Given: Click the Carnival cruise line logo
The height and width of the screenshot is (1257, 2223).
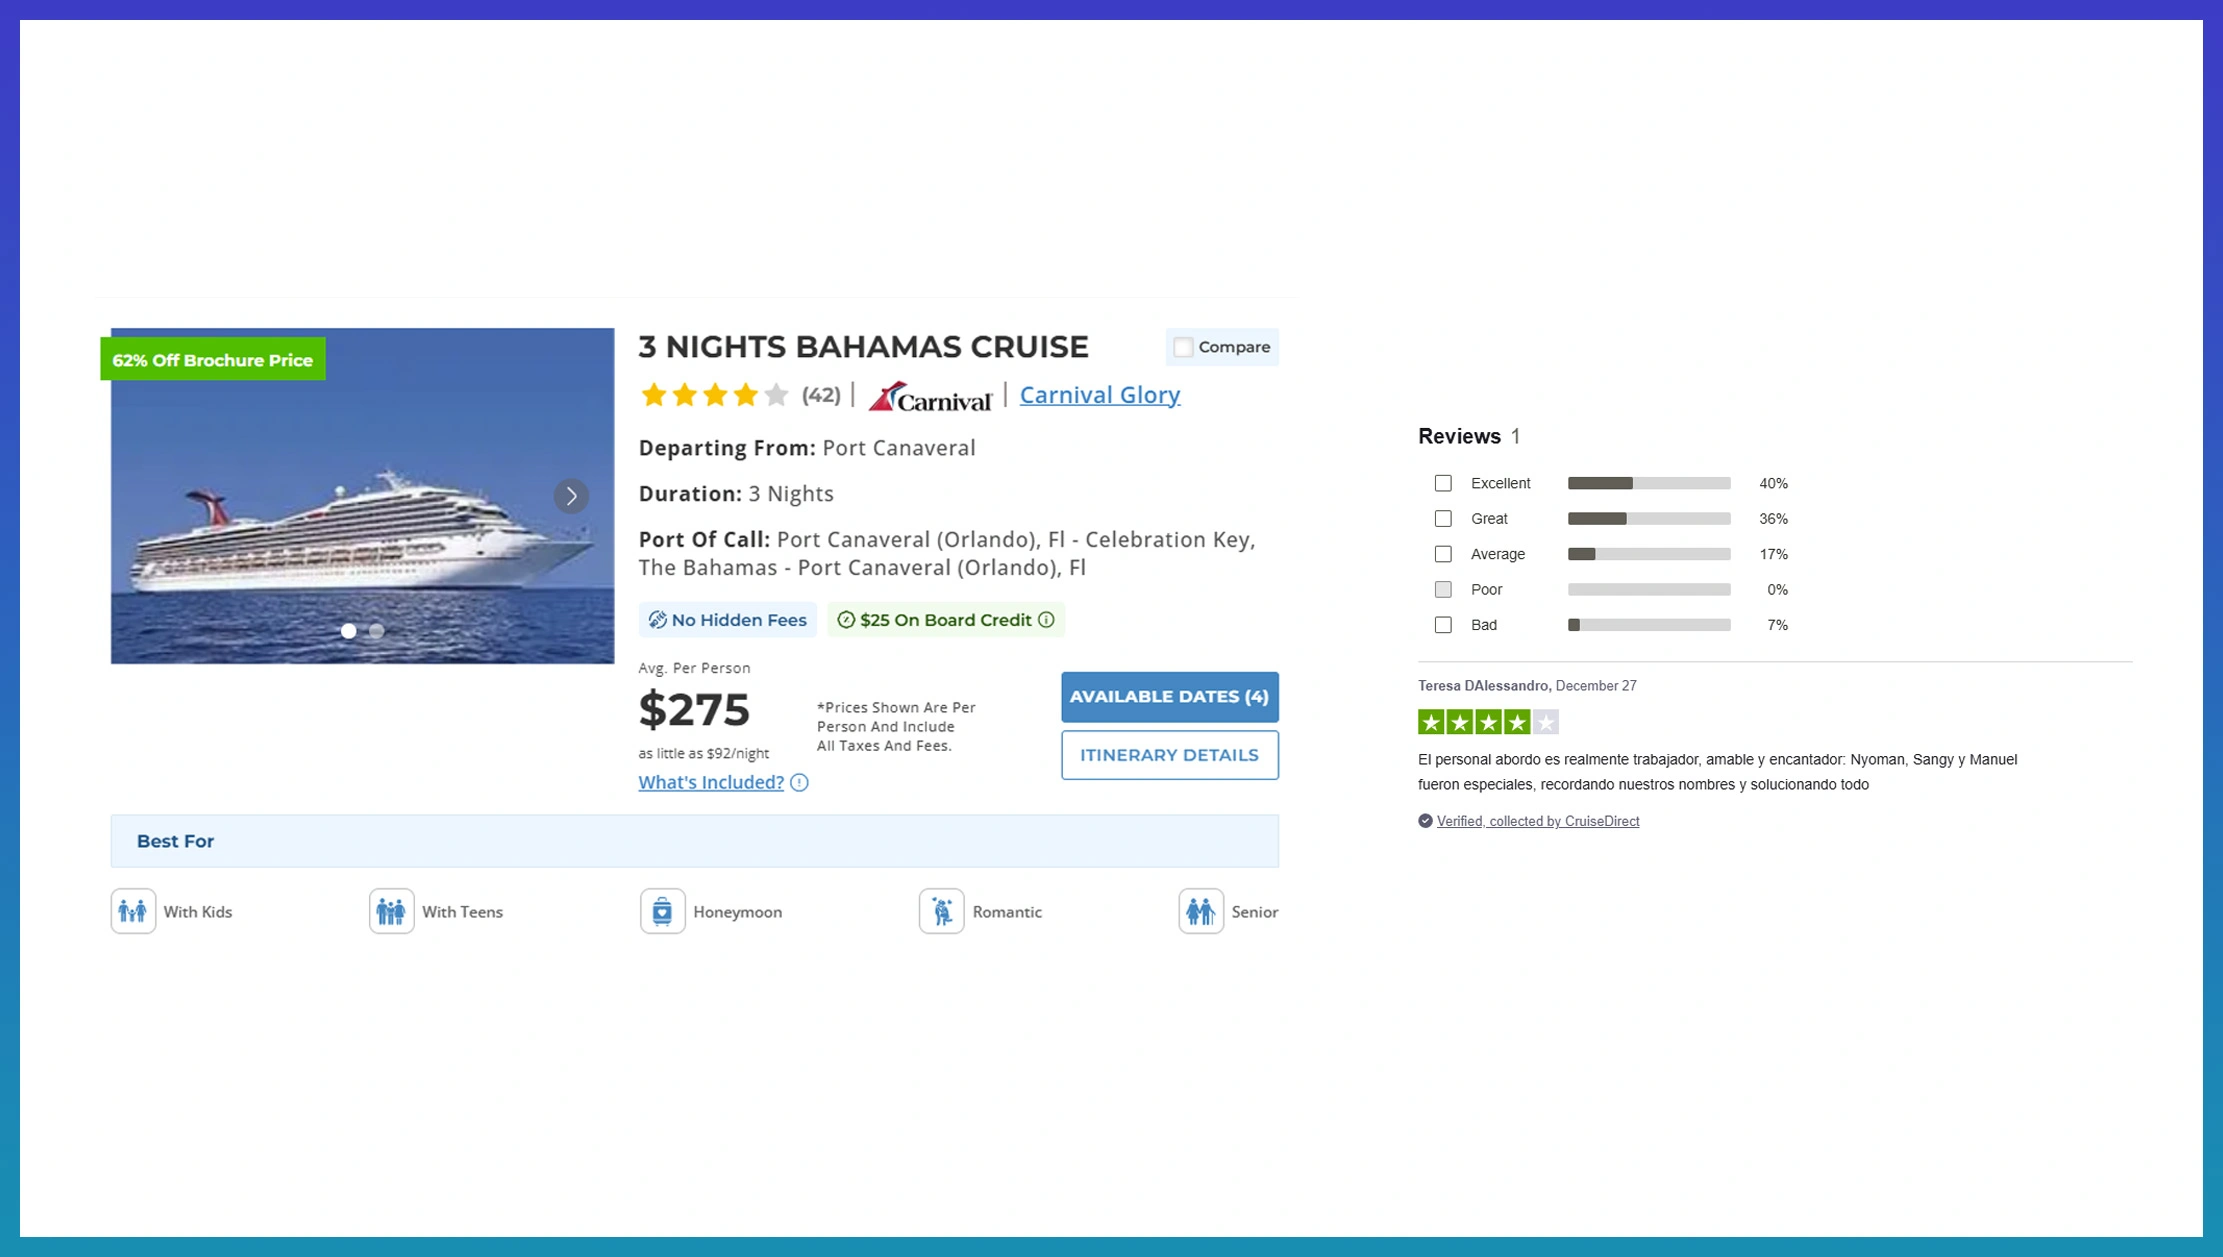Looking at the screenshot, I should tap(929, 396).
